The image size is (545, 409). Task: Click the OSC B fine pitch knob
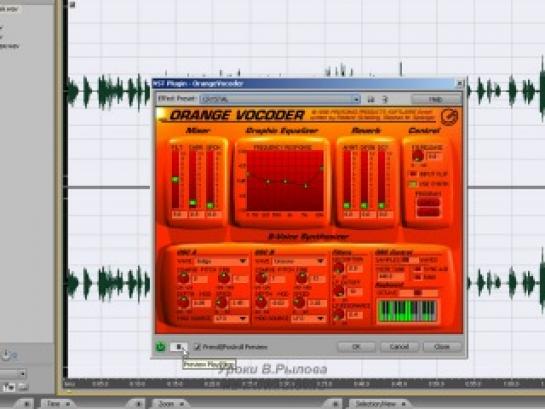click(302, 278)
